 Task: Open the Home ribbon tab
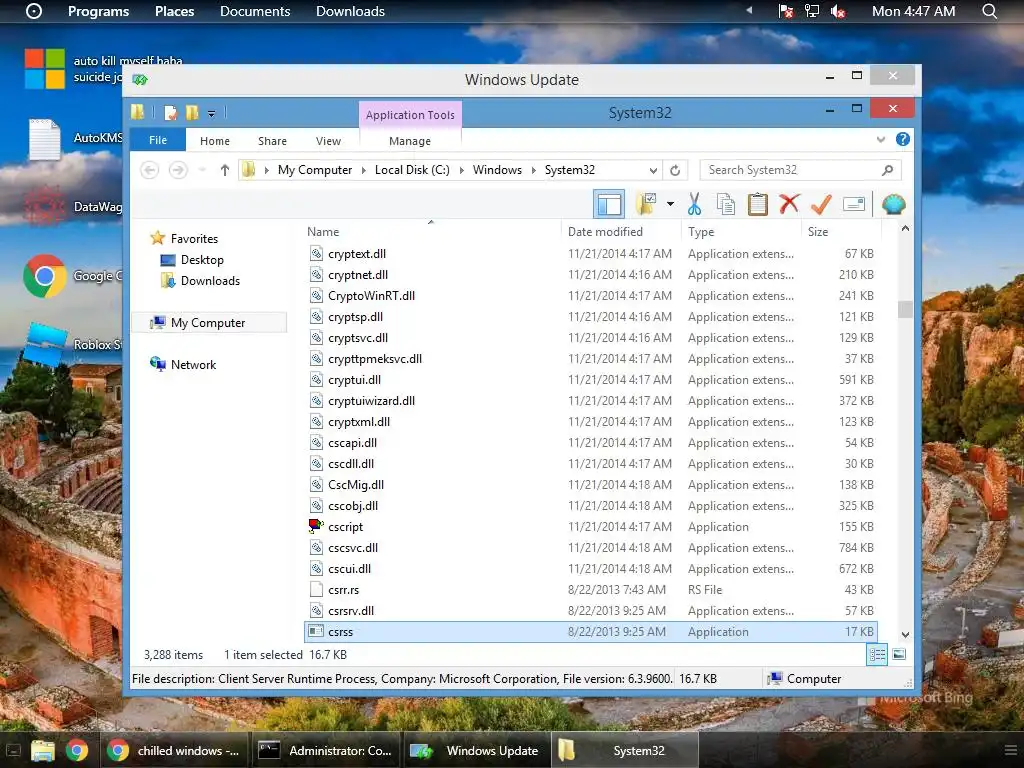215,141
